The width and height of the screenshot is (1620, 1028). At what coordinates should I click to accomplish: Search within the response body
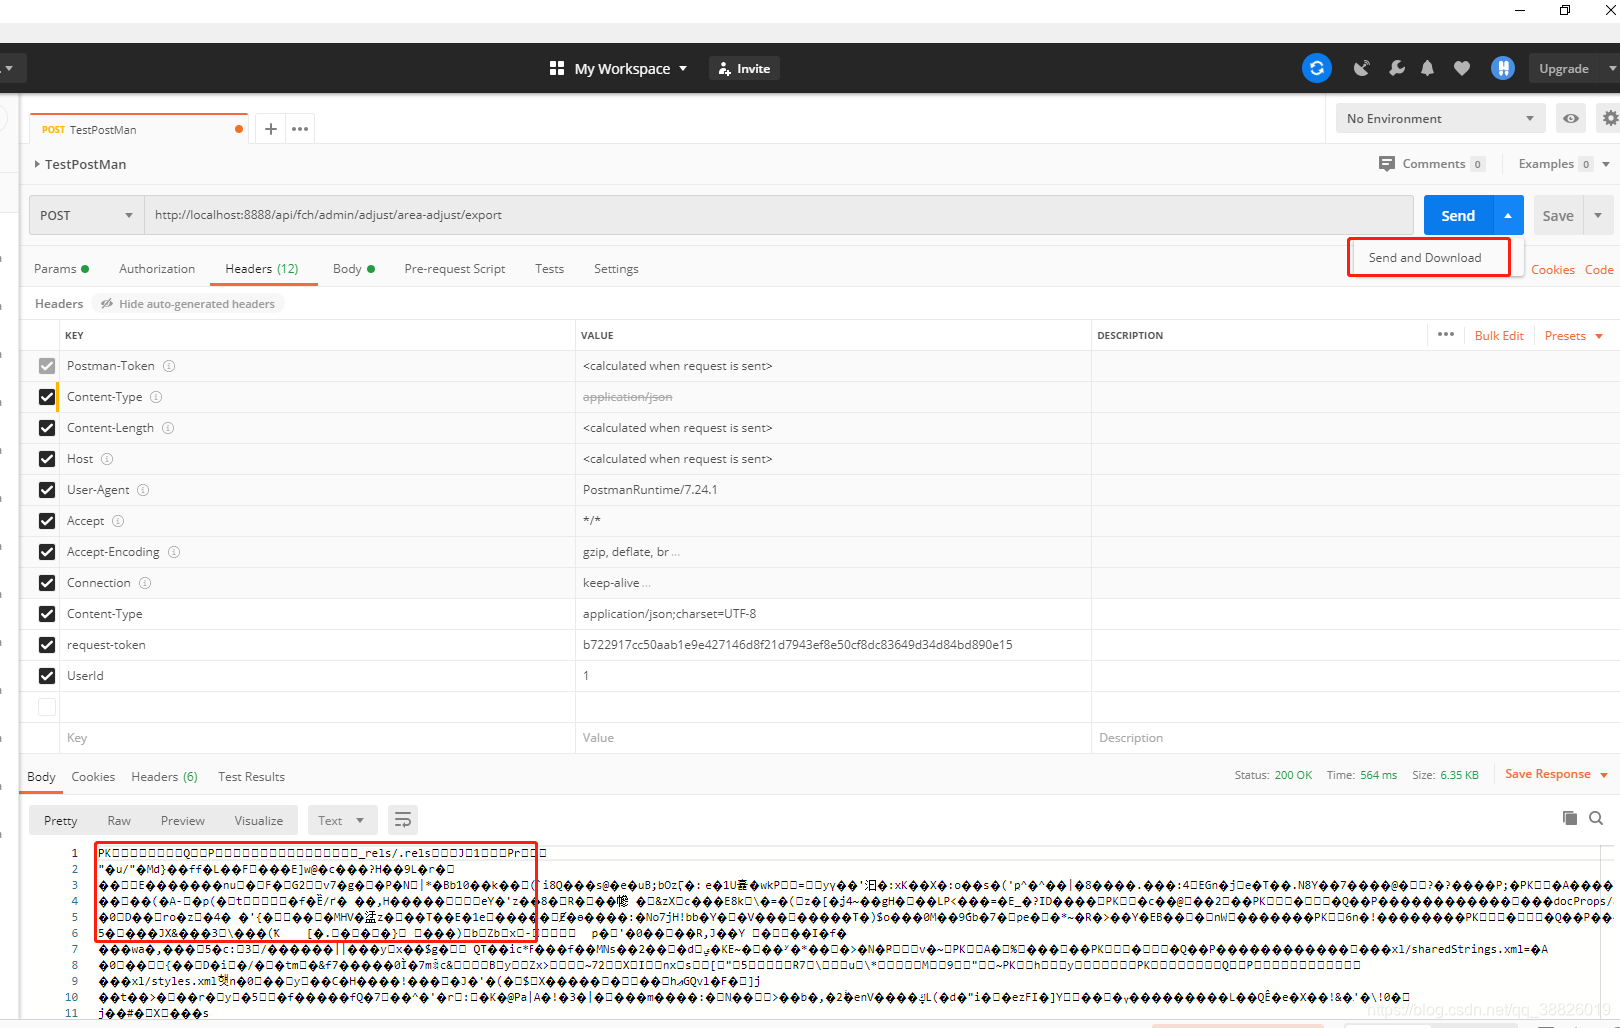(x=1596, y=818)
